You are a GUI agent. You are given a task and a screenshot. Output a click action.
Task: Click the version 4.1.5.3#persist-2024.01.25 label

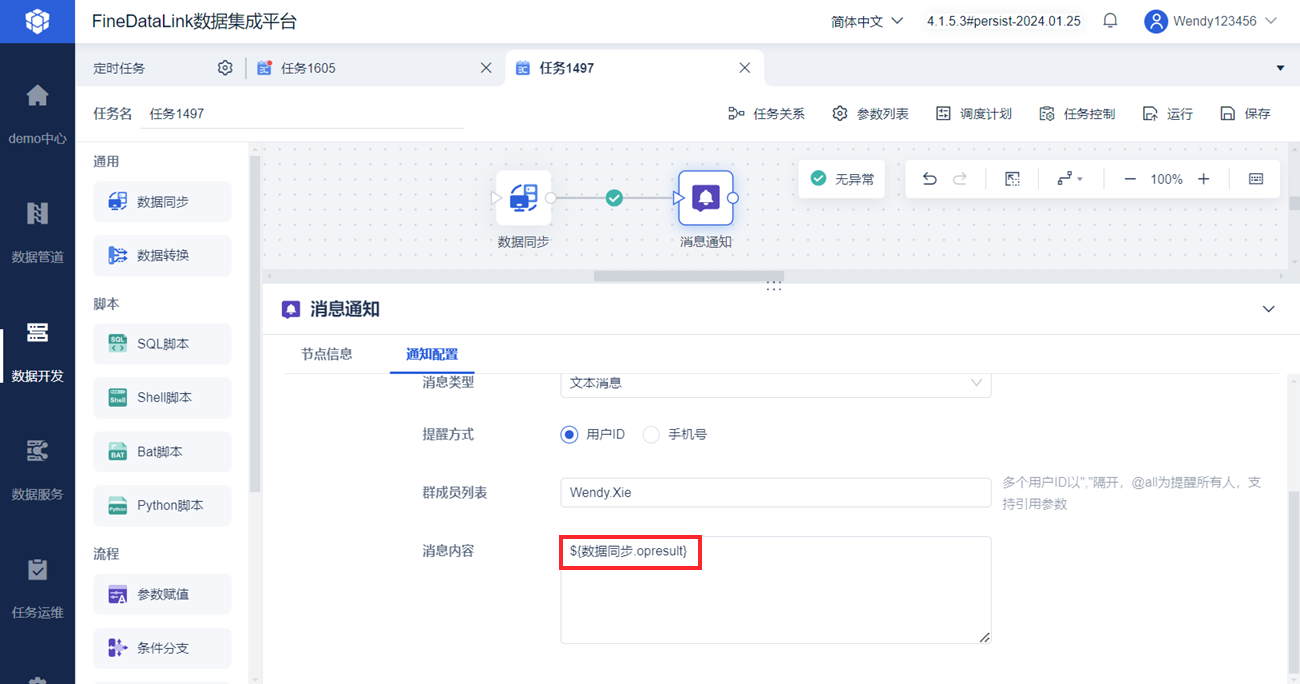click(x=1004, y=21)
